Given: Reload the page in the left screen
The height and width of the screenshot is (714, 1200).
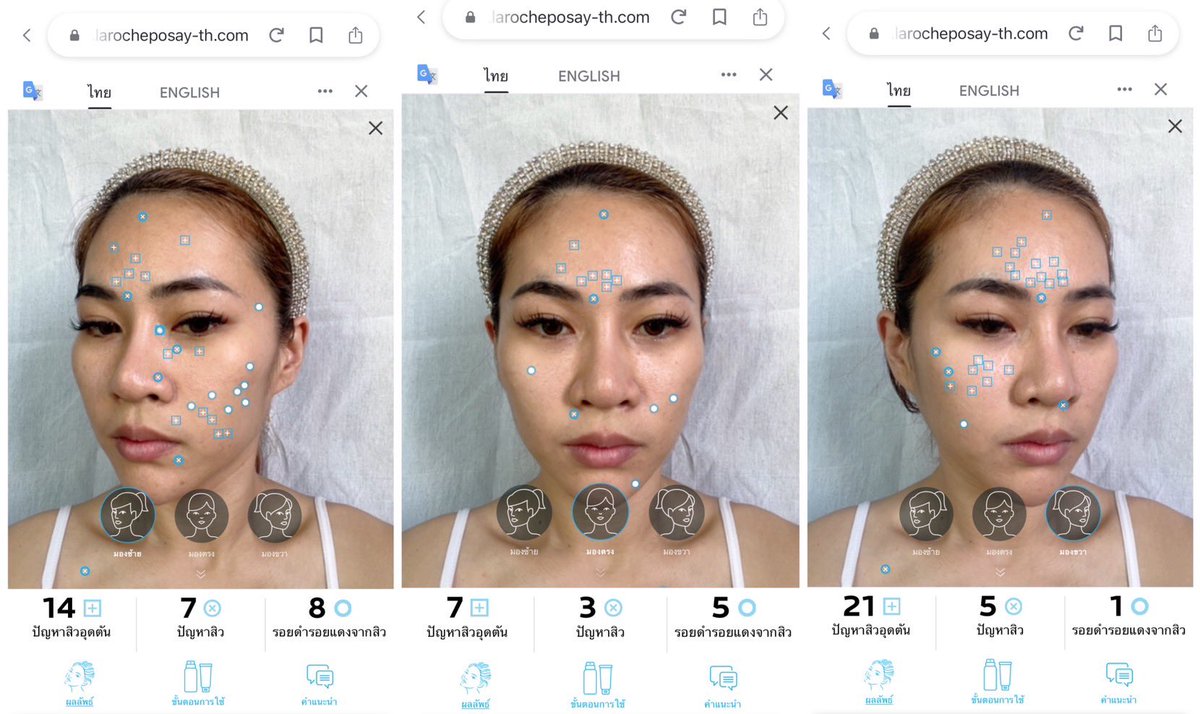Looking at the screenshot, I should pos(277,35).
